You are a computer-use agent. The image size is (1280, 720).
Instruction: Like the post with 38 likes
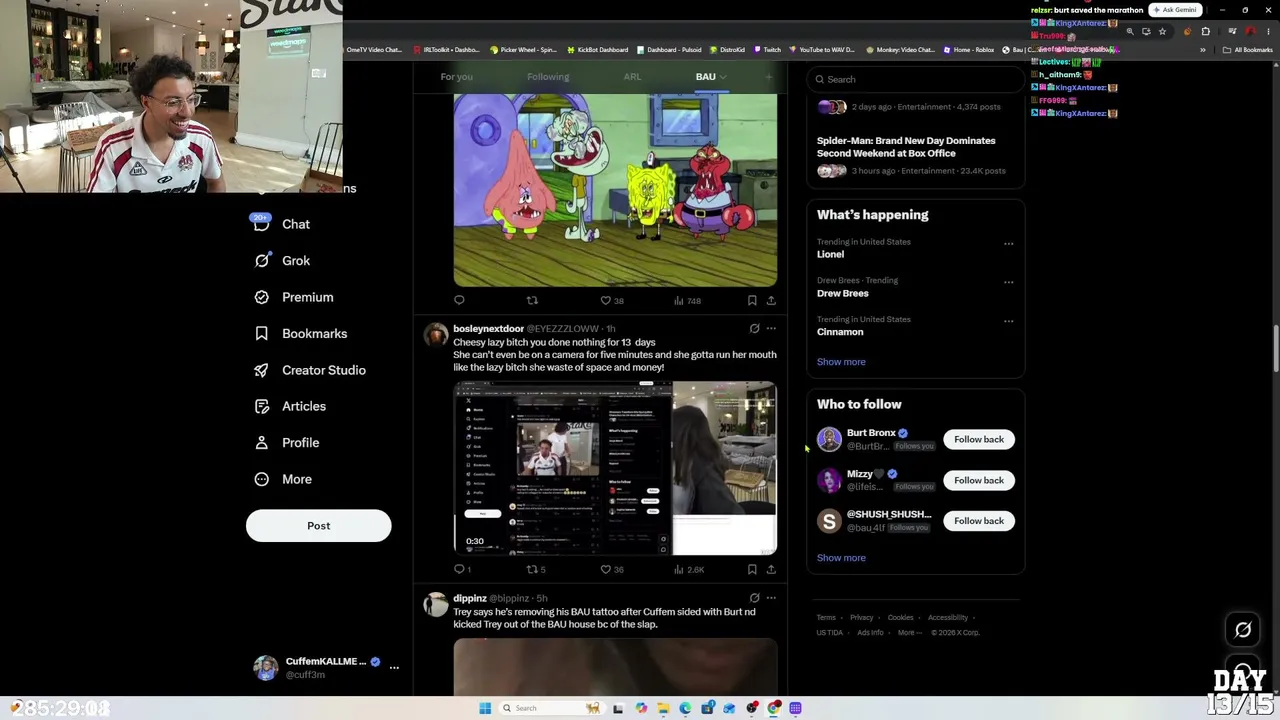[611, 300]
